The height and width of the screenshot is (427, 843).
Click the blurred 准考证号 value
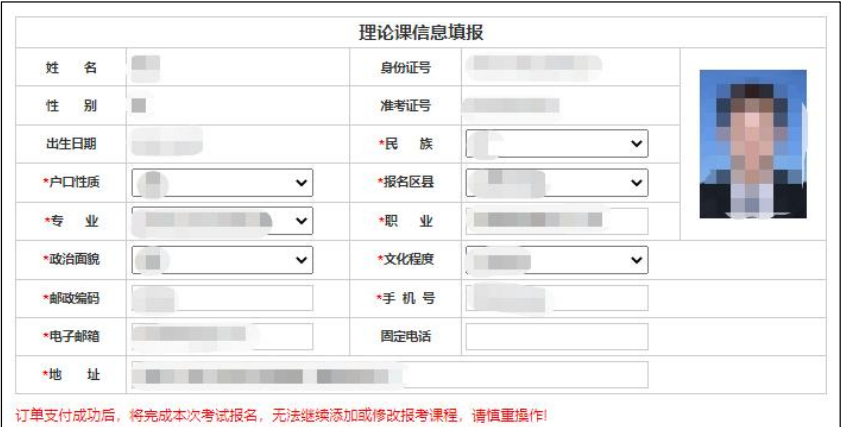point(512,106)
